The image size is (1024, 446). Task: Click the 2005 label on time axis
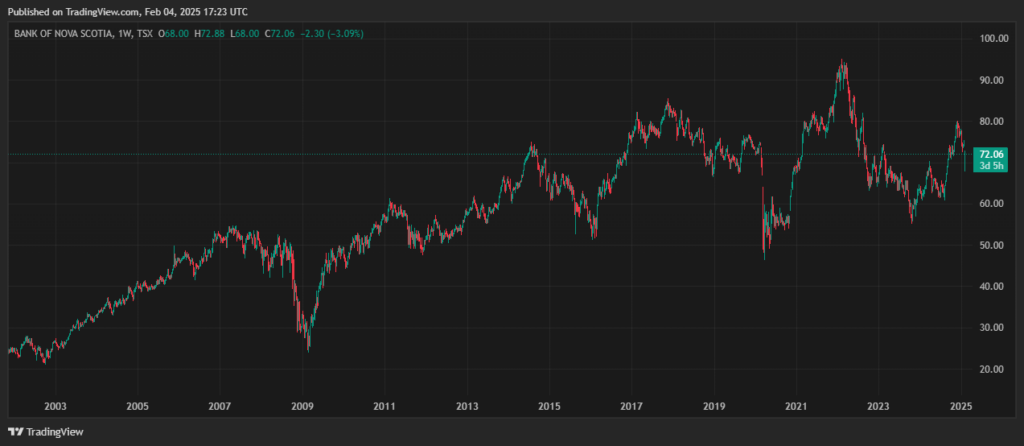tap(137, 406)
